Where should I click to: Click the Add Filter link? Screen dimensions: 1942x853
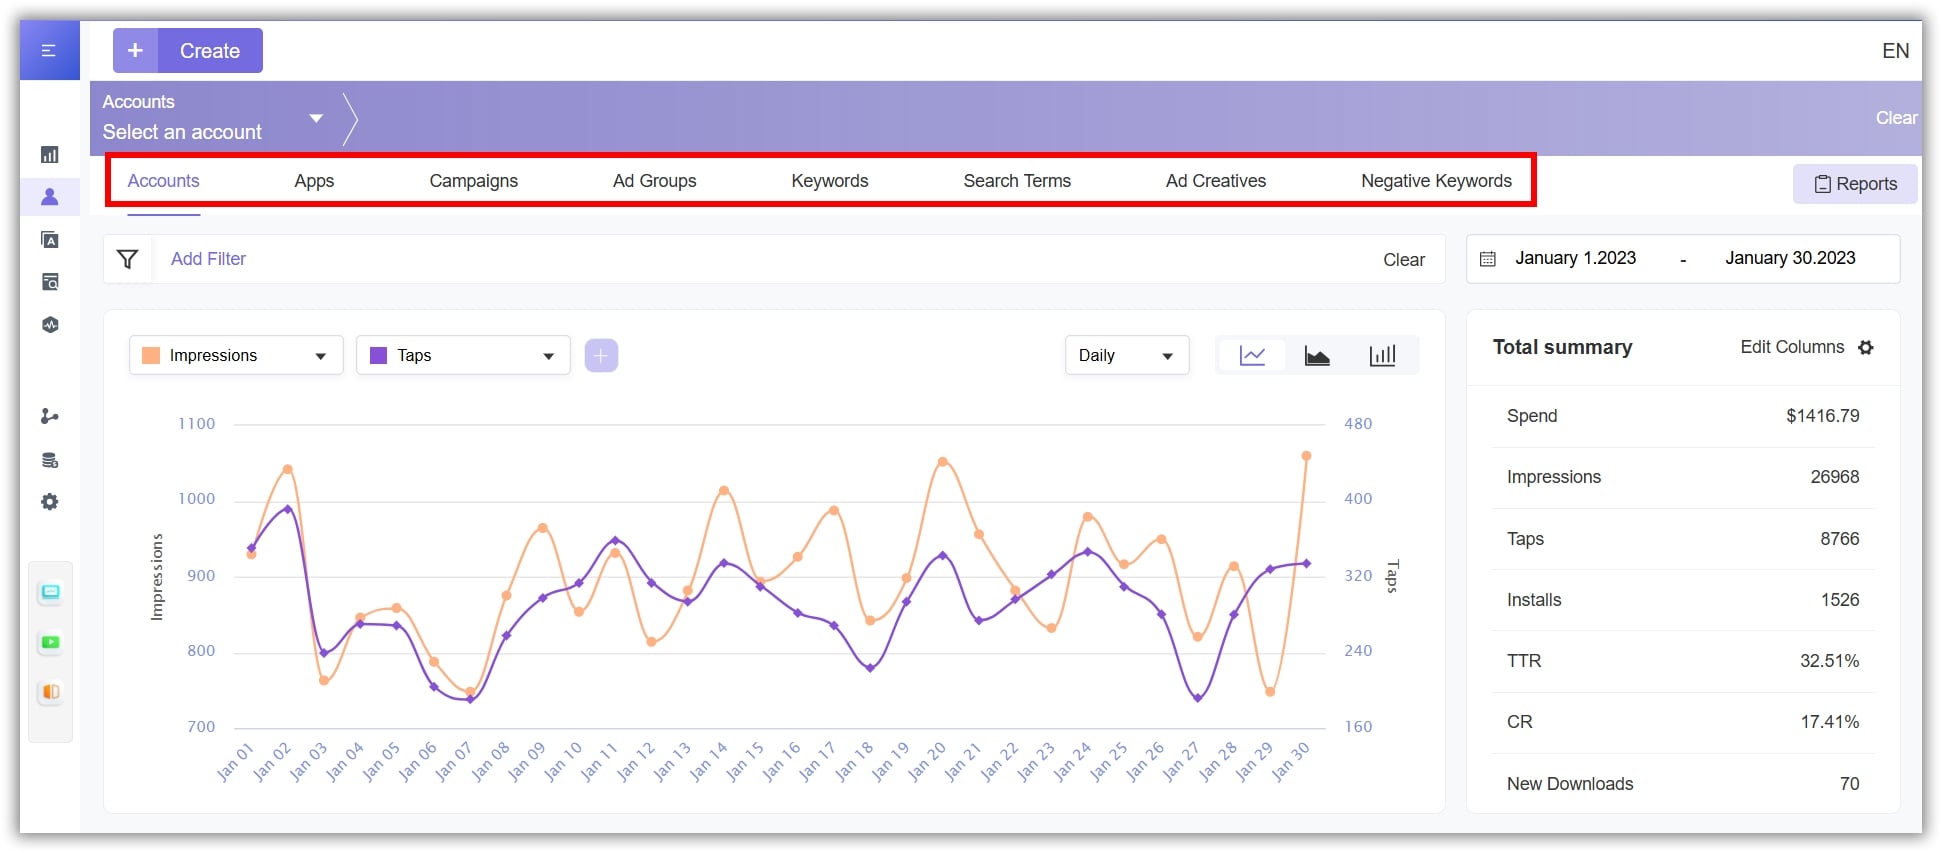pyautogui.click(x=208, y=259)
